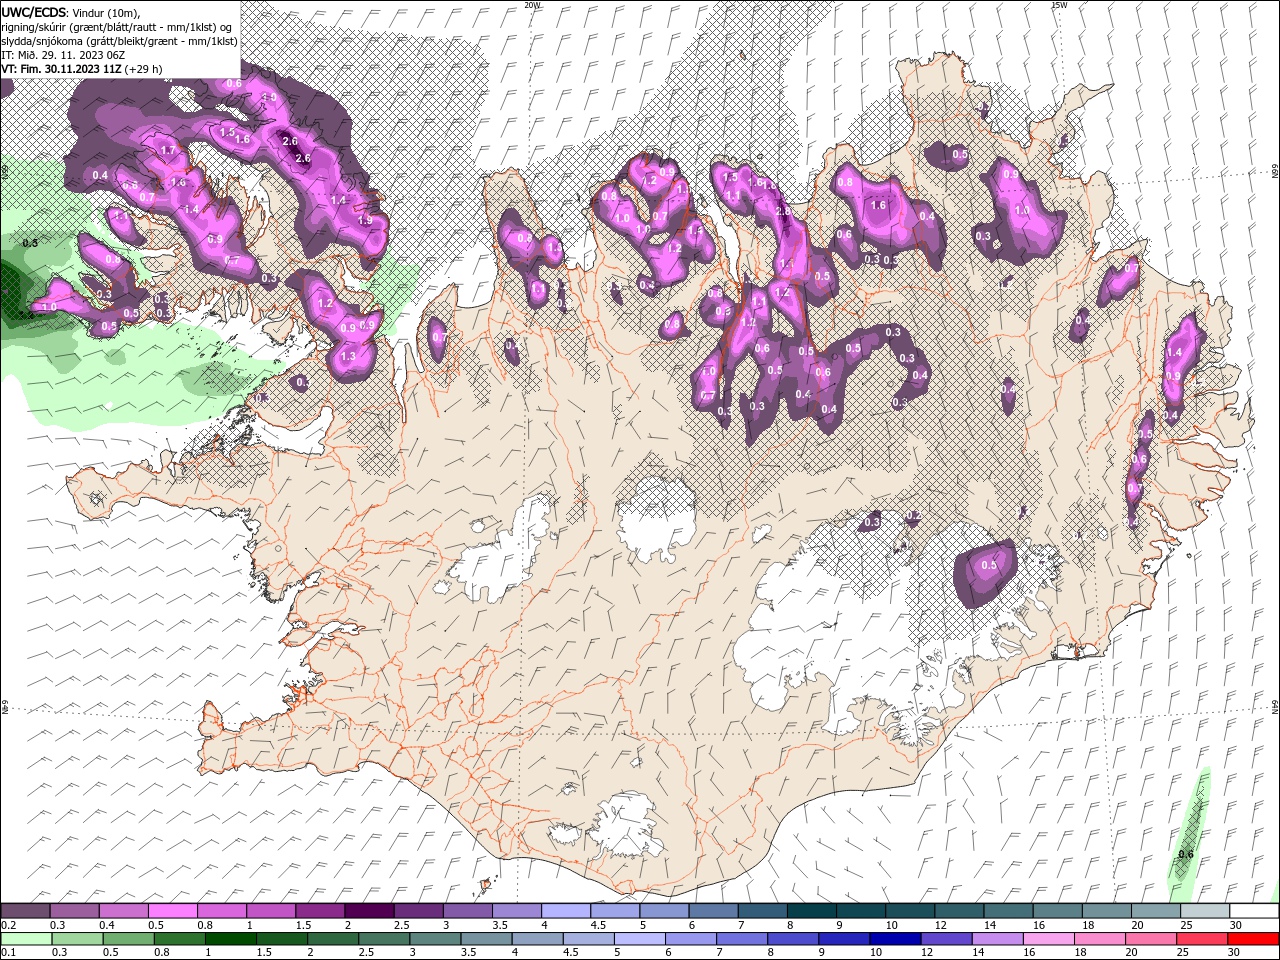Select the 20–25 pink-red rain legend swatch
The height and width of the screenshot is (960, 1280).
click(x=1151, y=939)
